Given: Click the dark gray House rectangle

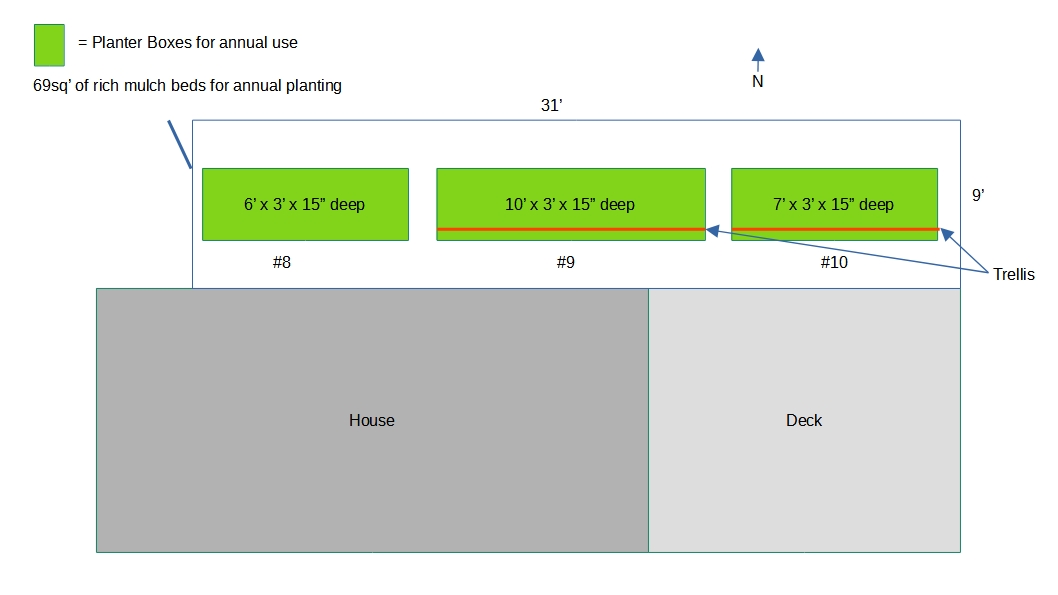Looking at the screenshot, I should pos(372,420).
